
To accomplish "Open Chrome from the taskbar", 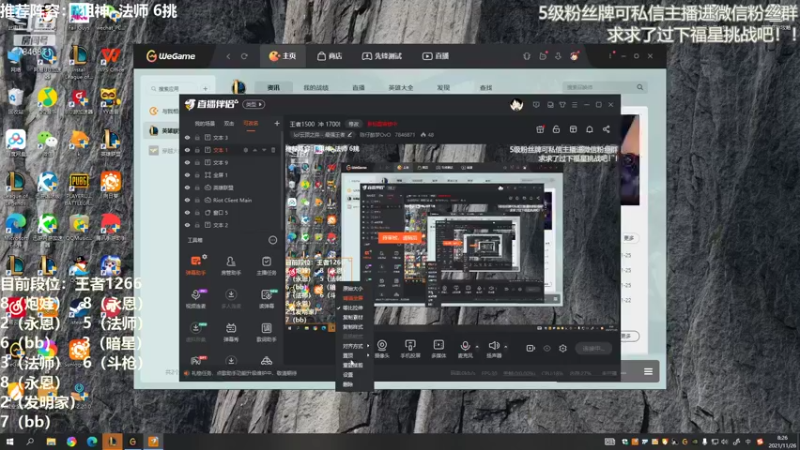I will pos(71,441).
